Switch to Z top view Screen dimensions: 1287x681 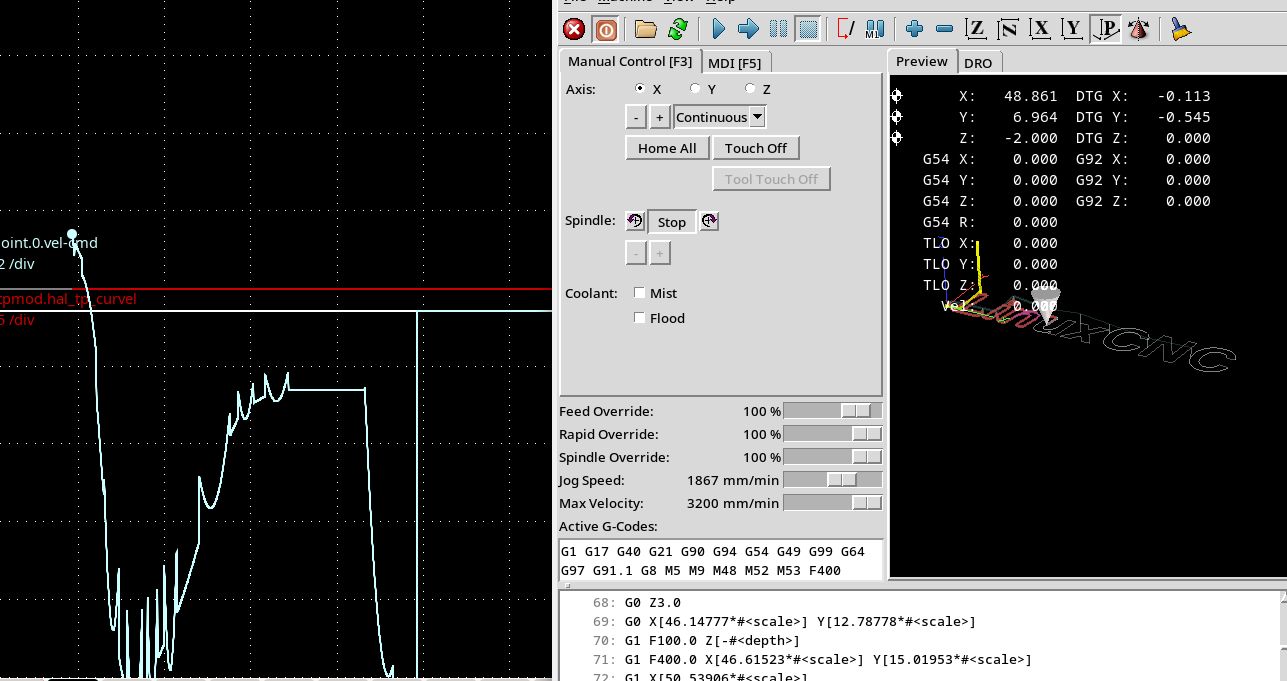point(977,29)
